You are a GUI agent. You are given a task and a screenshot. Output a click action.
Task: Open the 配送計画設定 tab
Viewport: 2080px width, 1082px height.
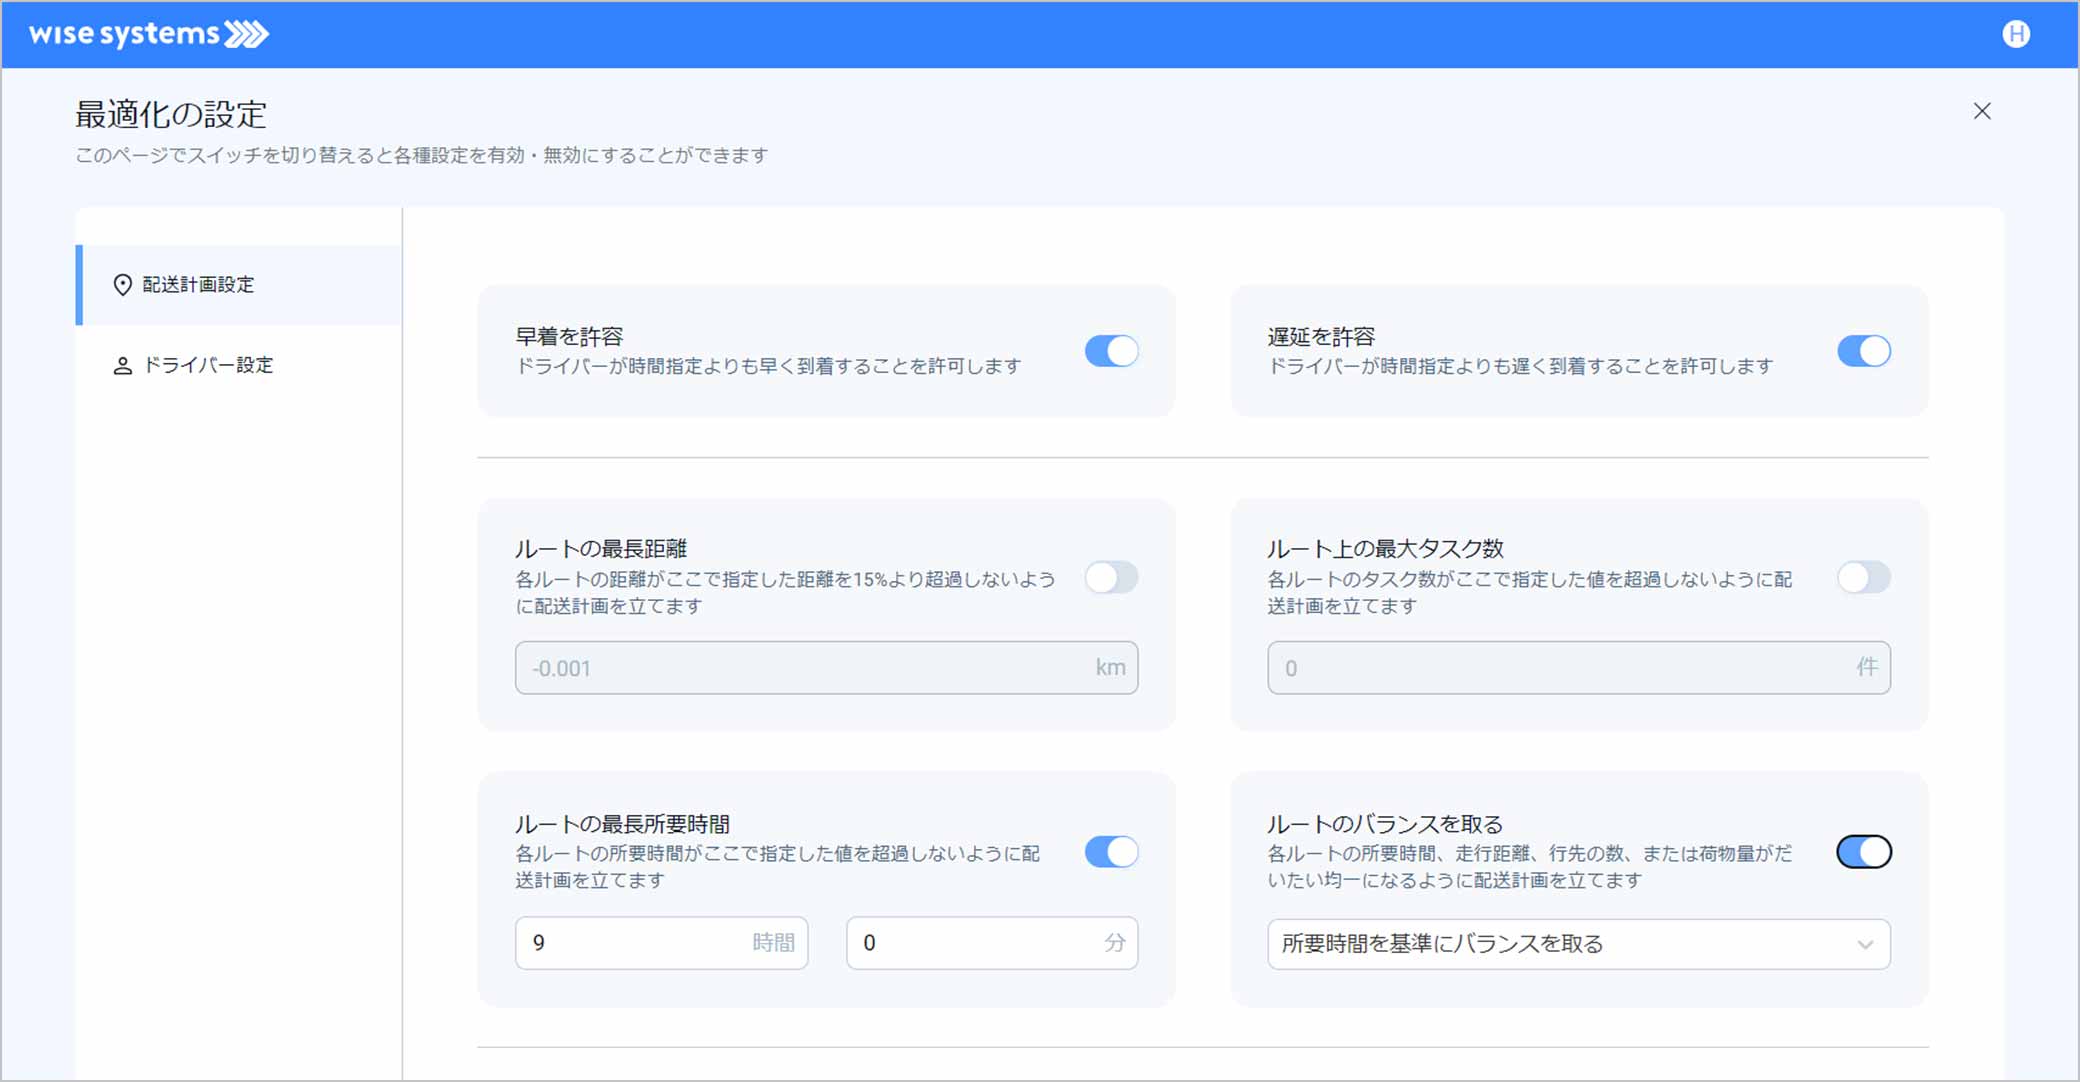[x=198, y=285]
